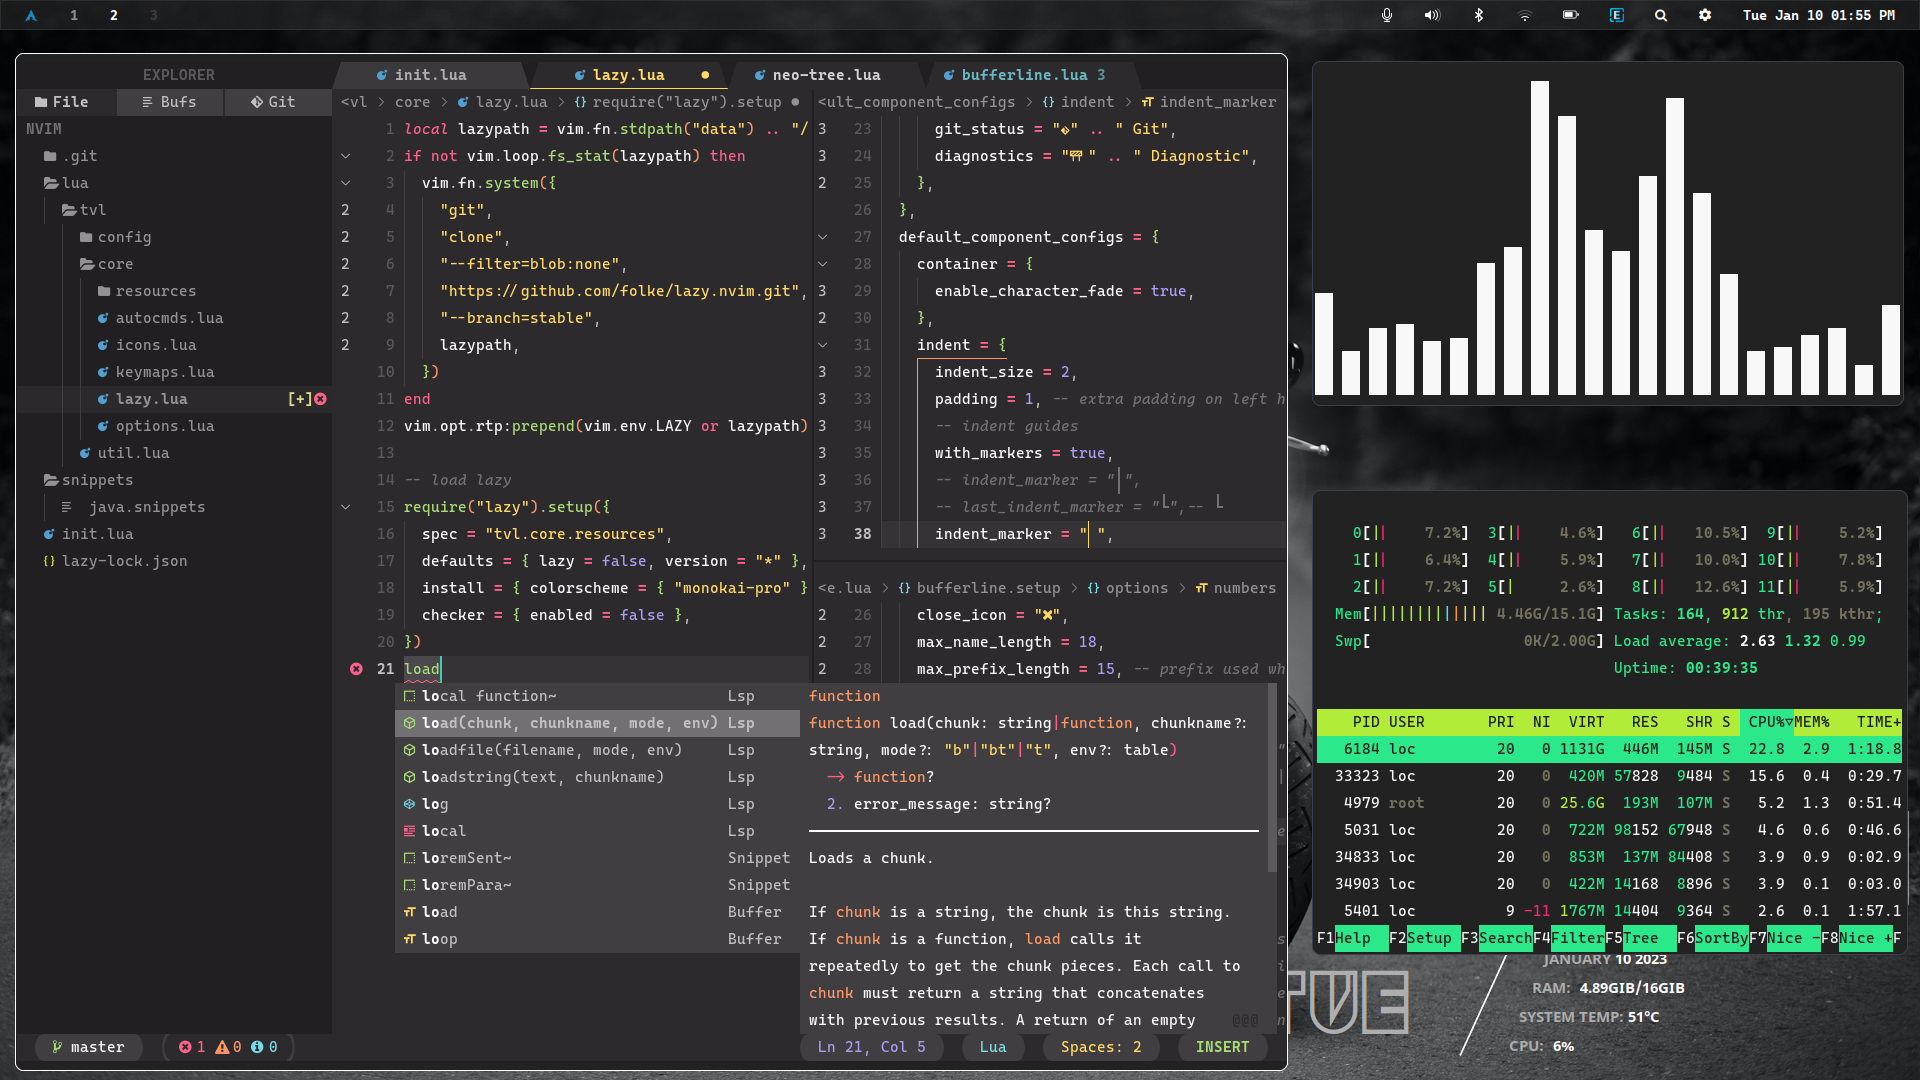Open autocmds.lua in file tree

click(160, 318)
